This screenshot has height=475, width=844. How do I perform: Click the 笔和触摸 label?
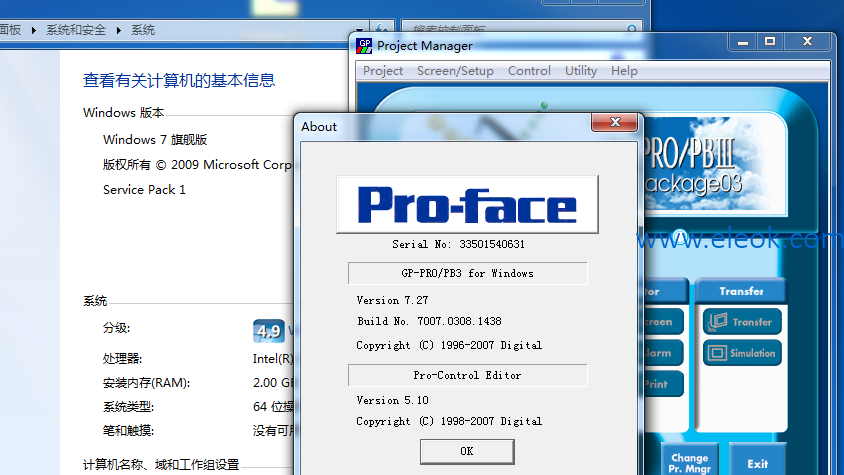pyautogui.click(x=128, y=431)
